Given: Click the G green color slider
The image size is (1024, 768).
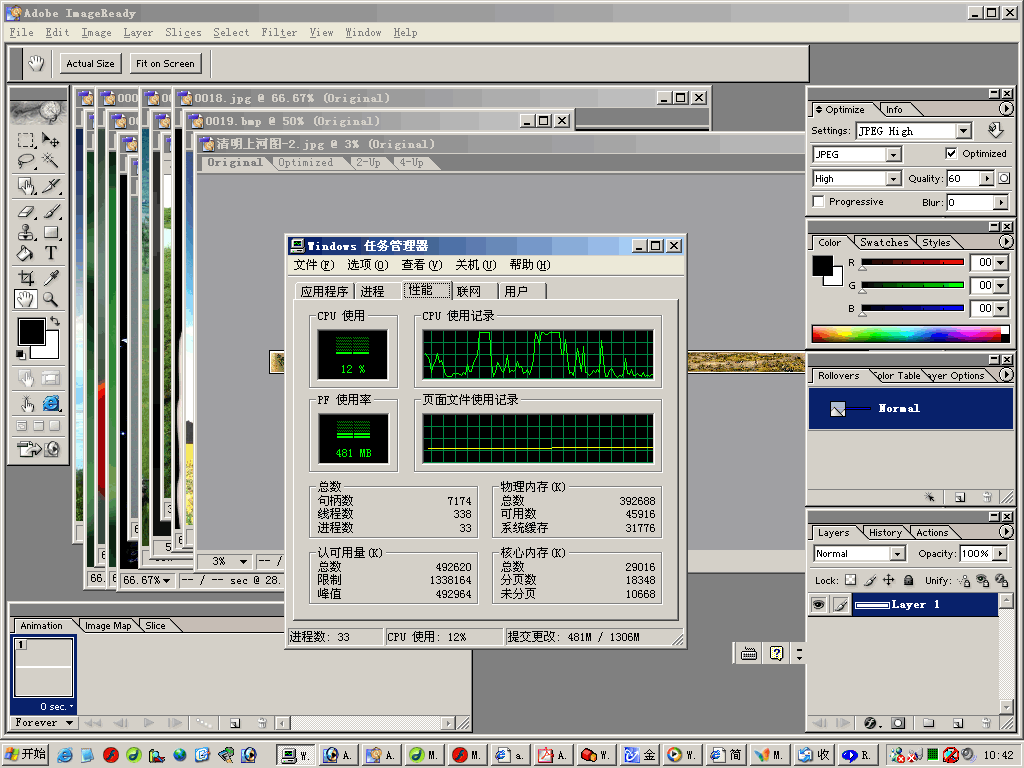Looking at the screenshot, I should (x=912, y=285).
